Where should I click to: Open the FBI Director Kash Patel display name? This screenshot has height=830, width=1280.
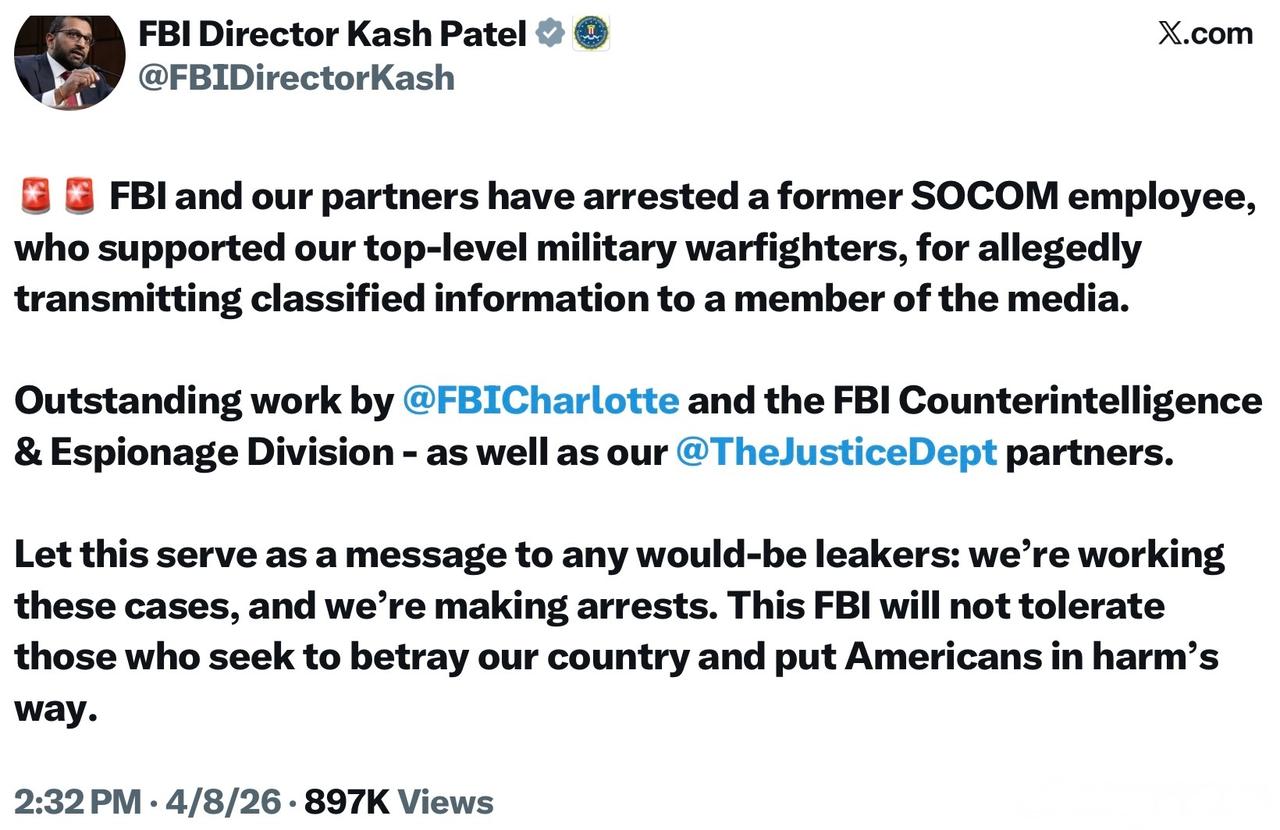pos(332,34)
